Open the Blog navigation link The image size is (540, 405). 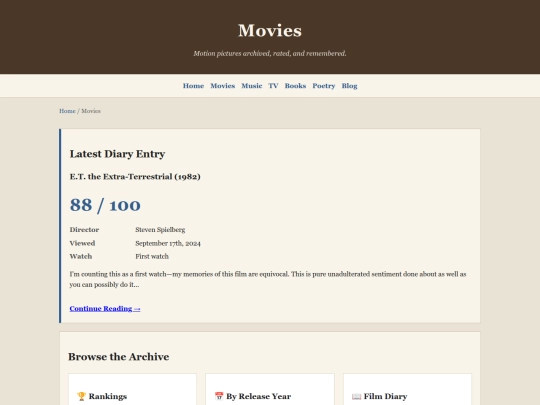tap(349, 86)
